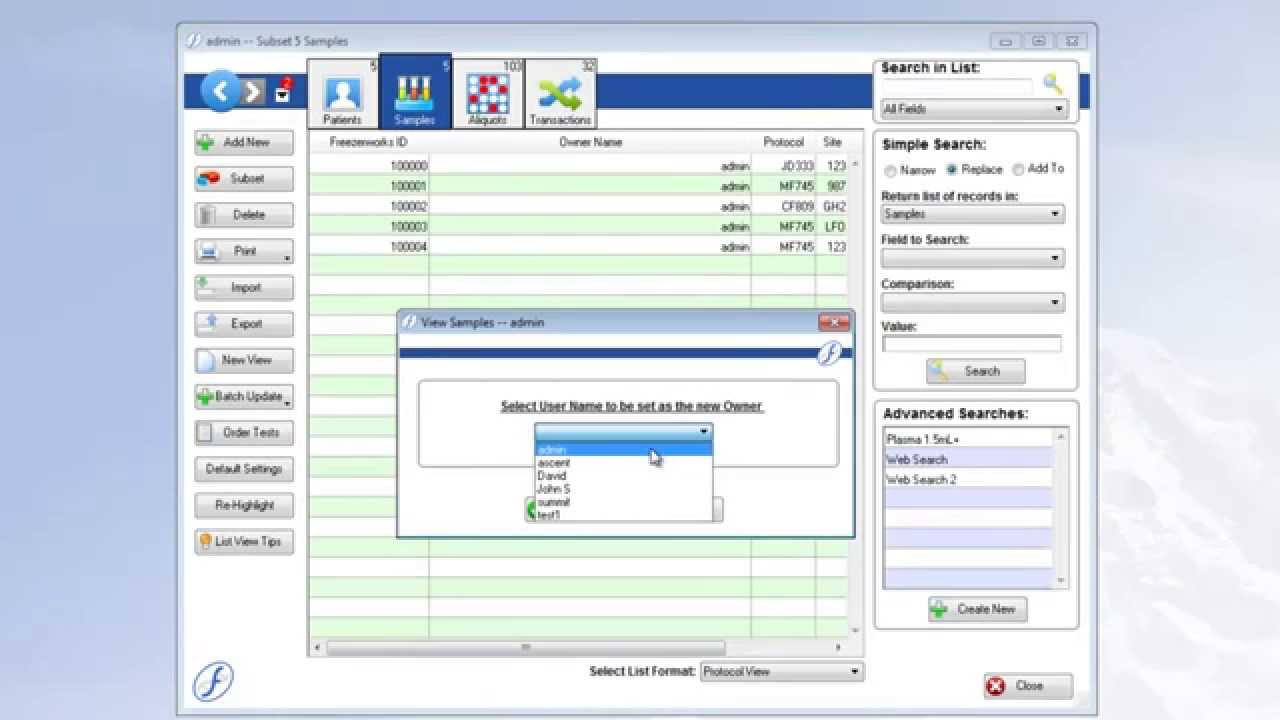Select sample row 100003
Viewport: 1280px width, 720px height.
click(x=578, y=226)
